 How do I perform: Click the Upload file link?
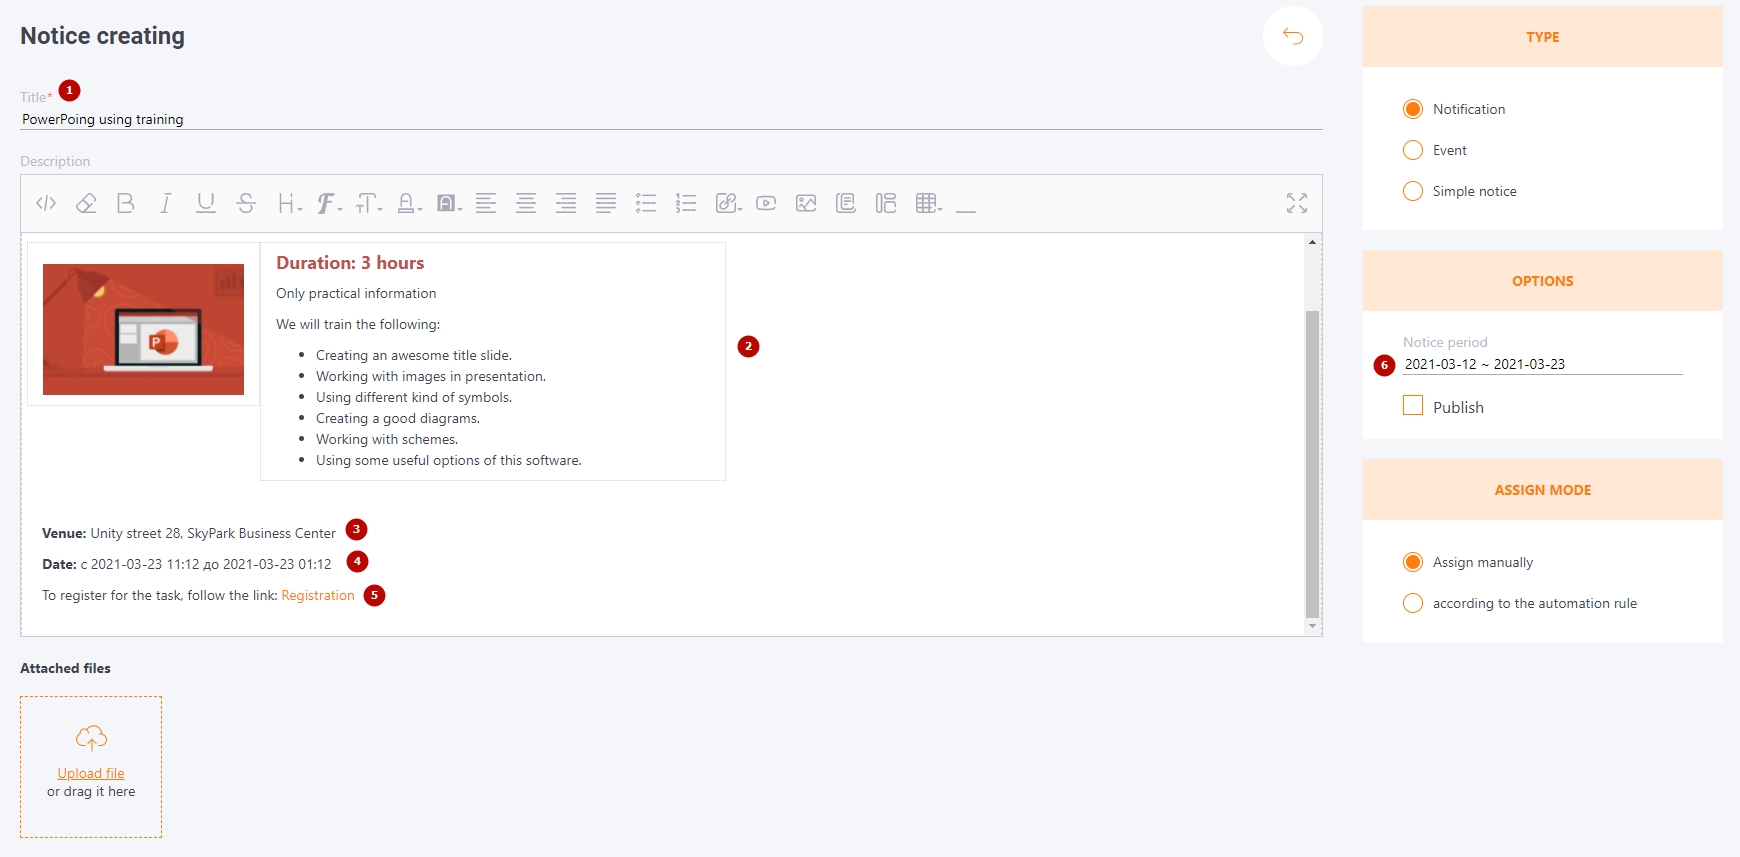[x=91, y=773]
